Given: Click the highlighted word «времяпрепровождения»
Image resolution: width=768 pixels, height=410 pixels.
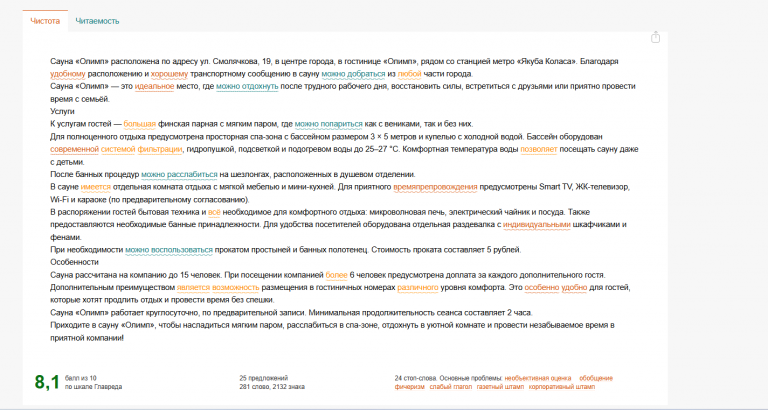Looking at the screenshot, I should 435,187.
